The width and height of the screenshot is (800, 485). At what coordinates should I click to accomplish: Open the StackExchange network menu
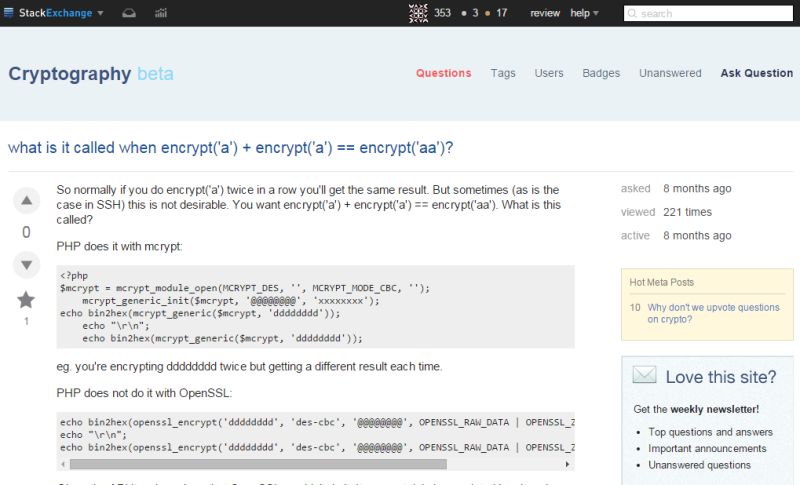pos(54,13)
